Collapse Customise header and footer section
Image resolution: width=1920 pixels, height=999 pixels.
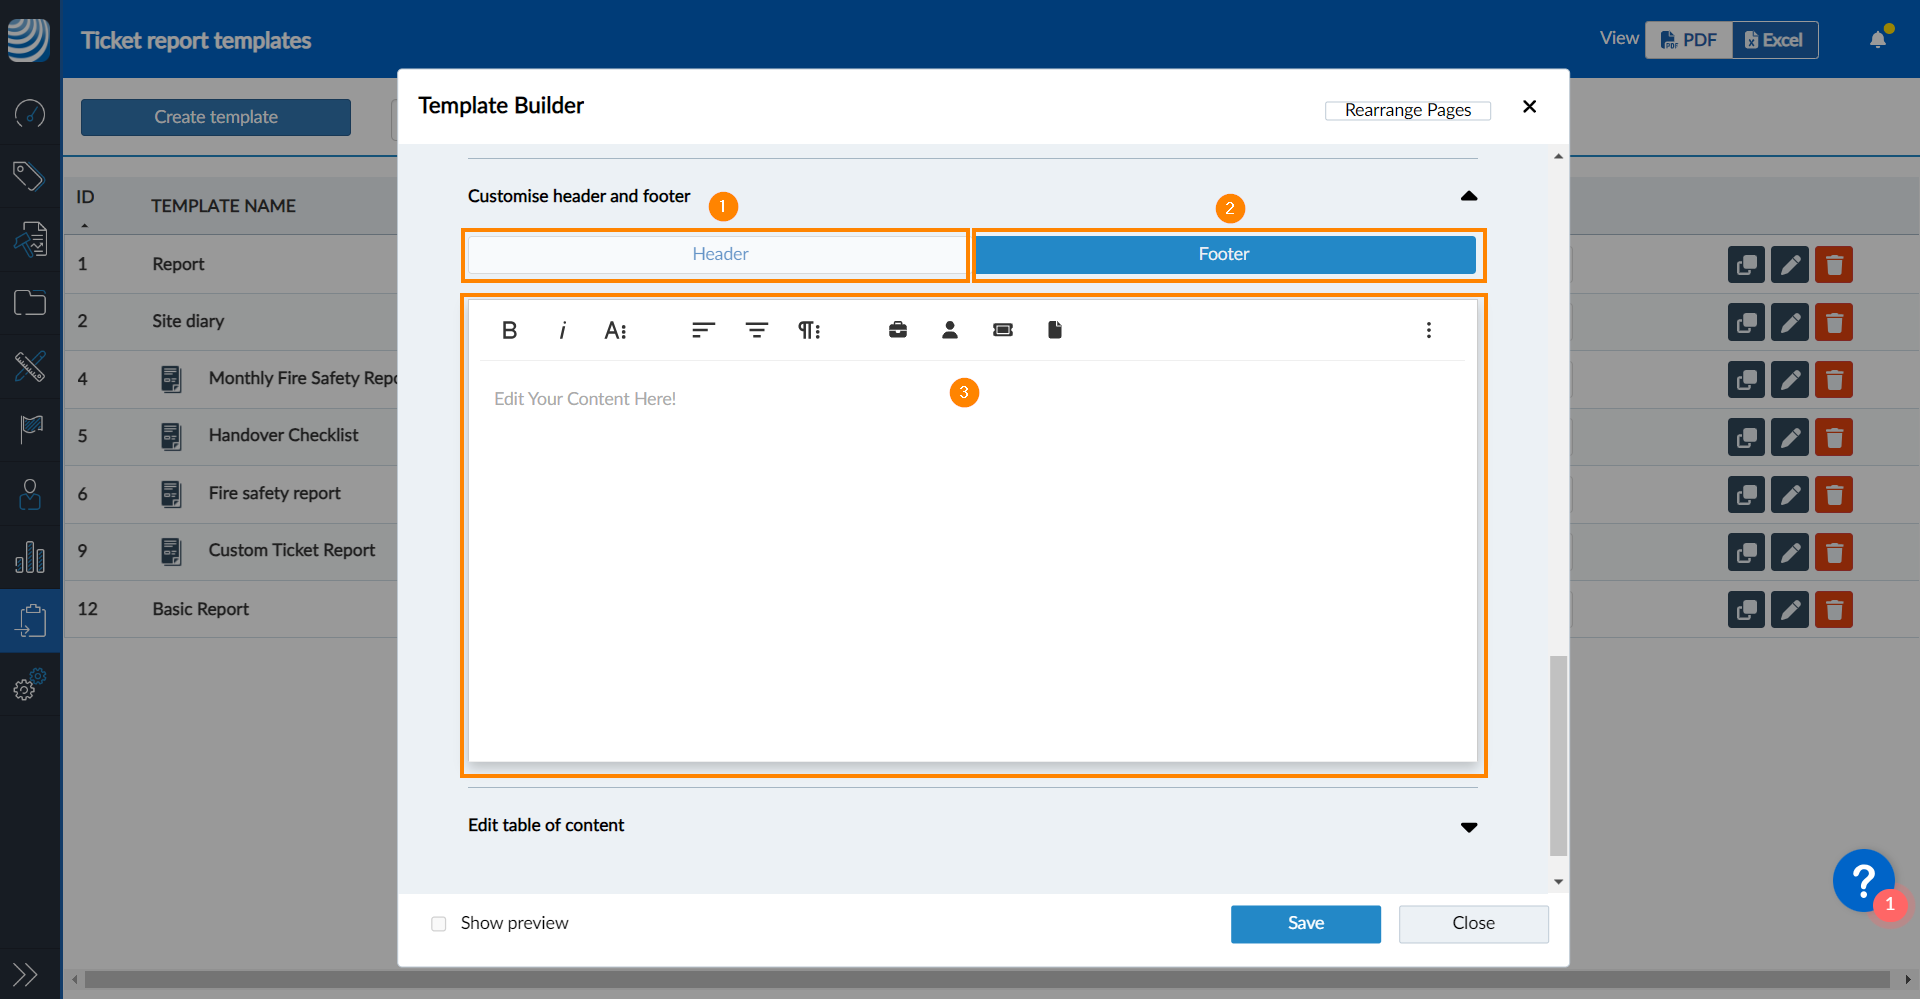click(1468, 196)
